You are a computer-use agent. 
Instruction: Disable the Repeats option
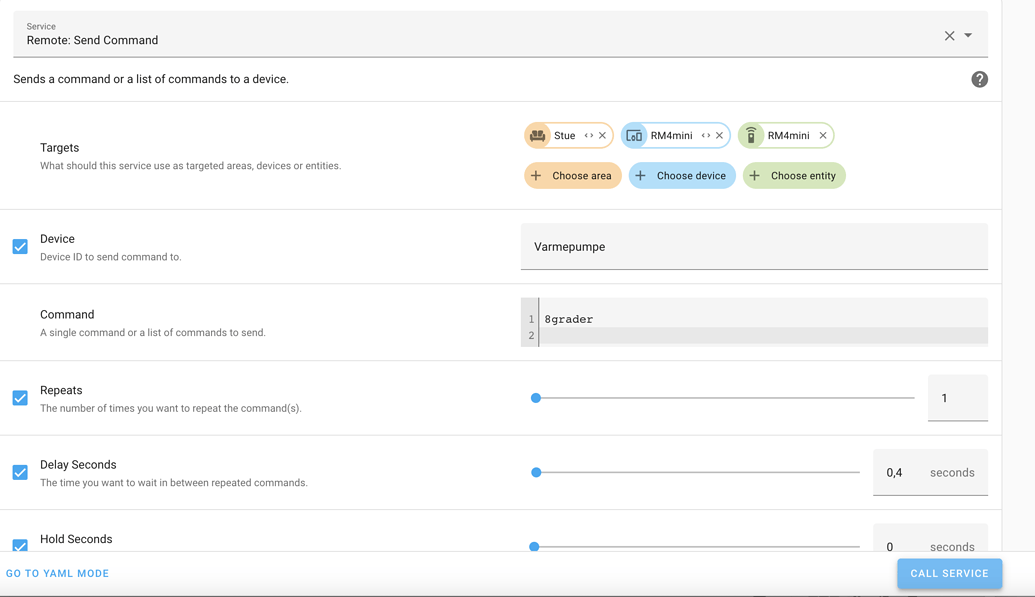(19, 397)
